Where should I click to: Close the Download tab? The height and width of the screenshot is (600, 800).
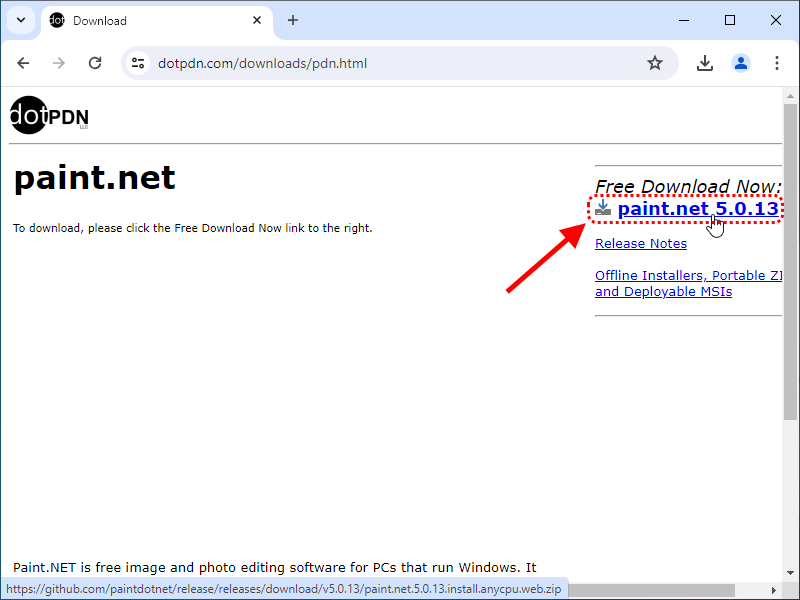(x=257, y=20)
